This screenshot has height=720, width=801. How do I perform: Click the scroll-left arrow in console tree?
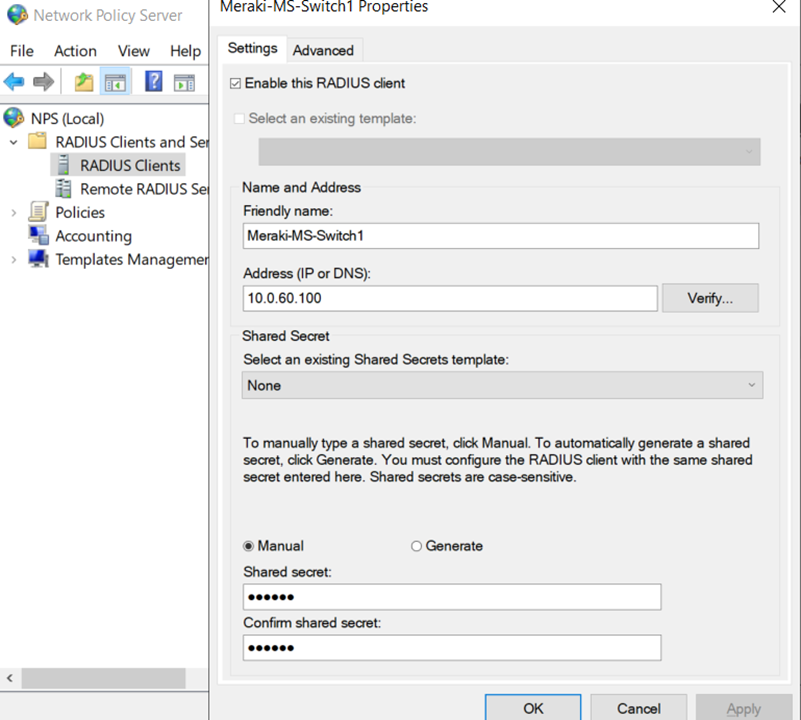pyautogui.click(x=10, y=678)
